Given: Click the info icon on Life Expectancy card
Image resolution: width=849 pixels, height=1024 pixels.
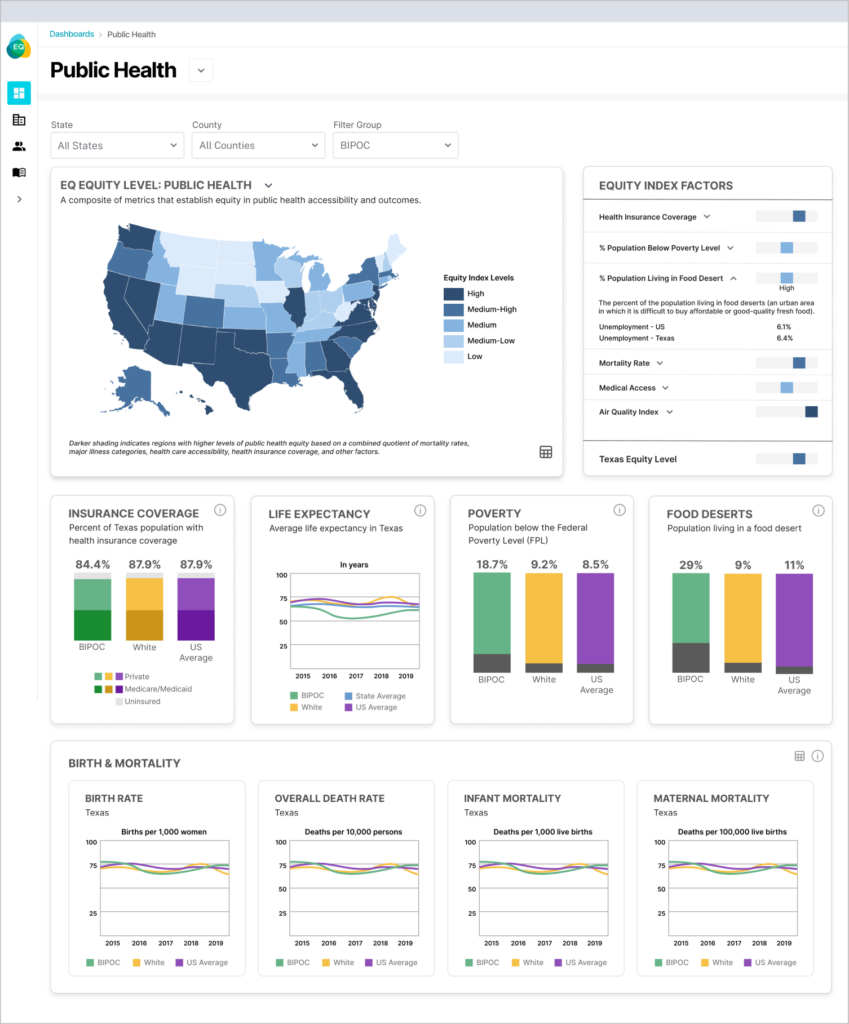Looking at the screenshot, I should 420,511.
